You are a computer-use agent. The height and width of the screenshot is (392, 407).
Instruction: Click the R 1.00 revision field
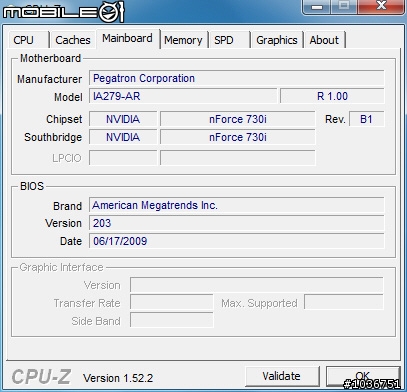pyautogui.click(x=332, y=96)
